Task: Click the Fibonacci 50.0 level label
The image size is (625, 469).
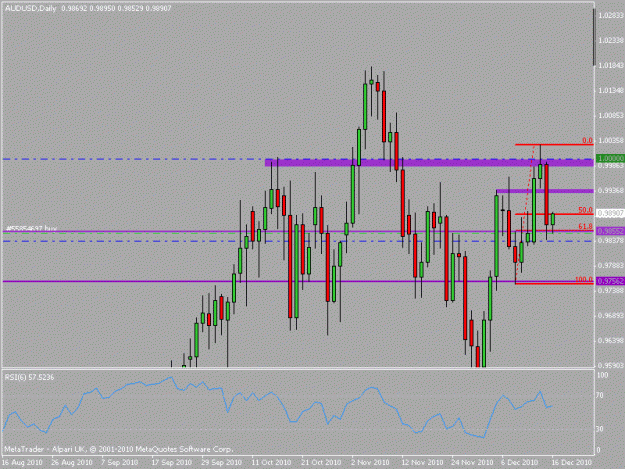Action: tap(586, 210)
